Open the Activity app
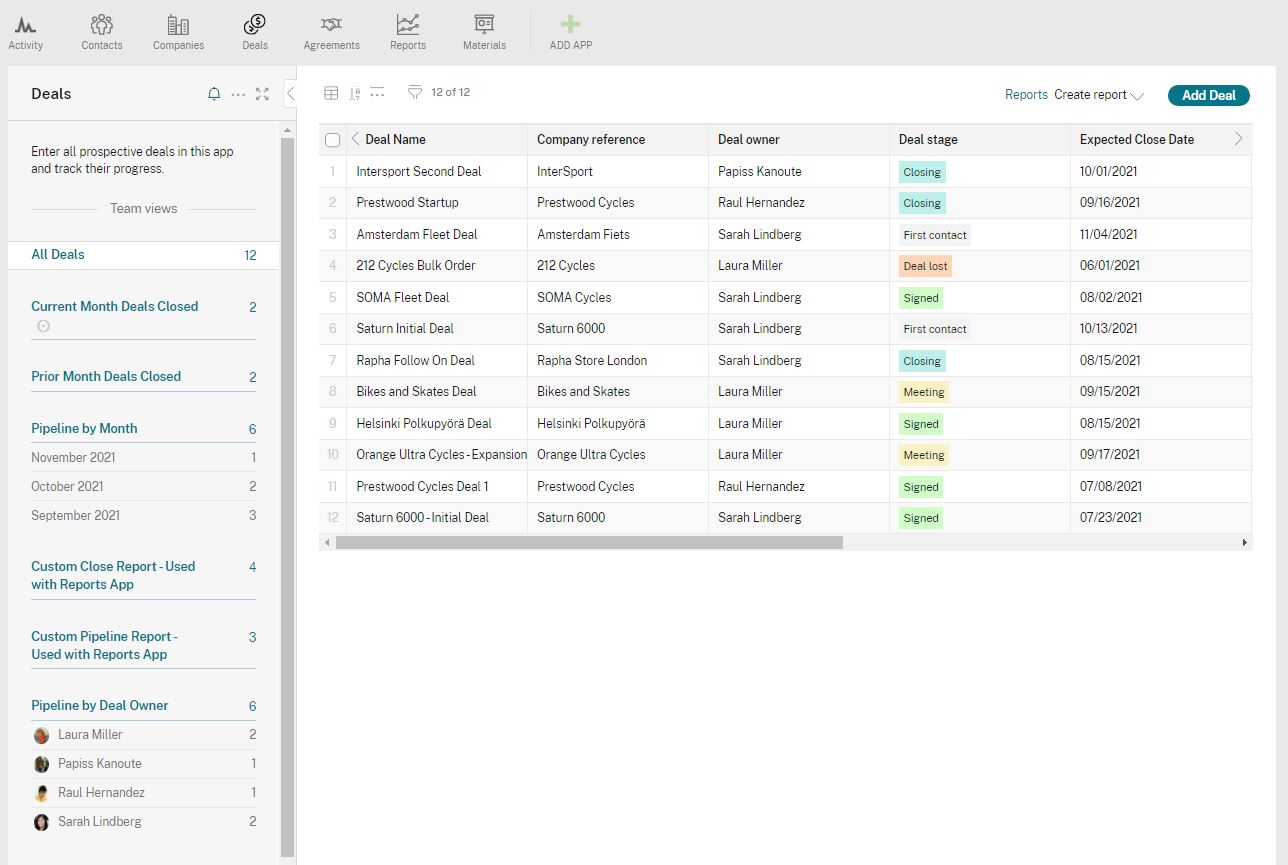This screenshot has height=865, width=1288. [25, 32]
